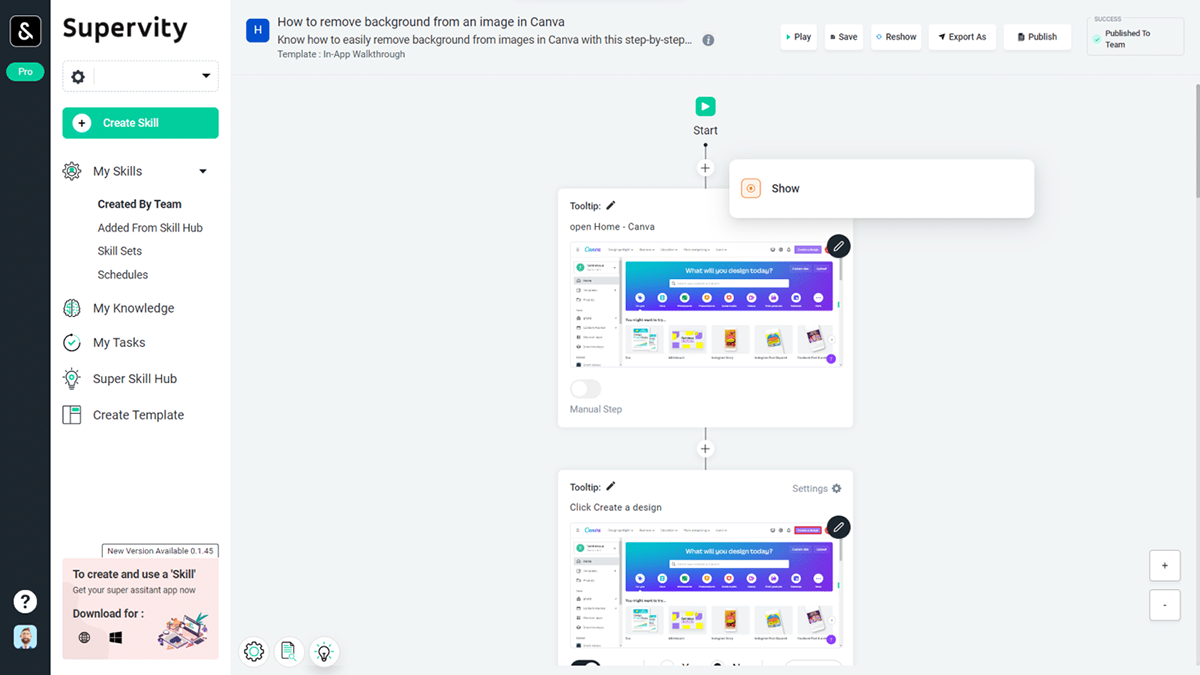Click New Version Available 0.1.45 notice
Viewport: 1200px width, 675px height.
click(160, 551)
